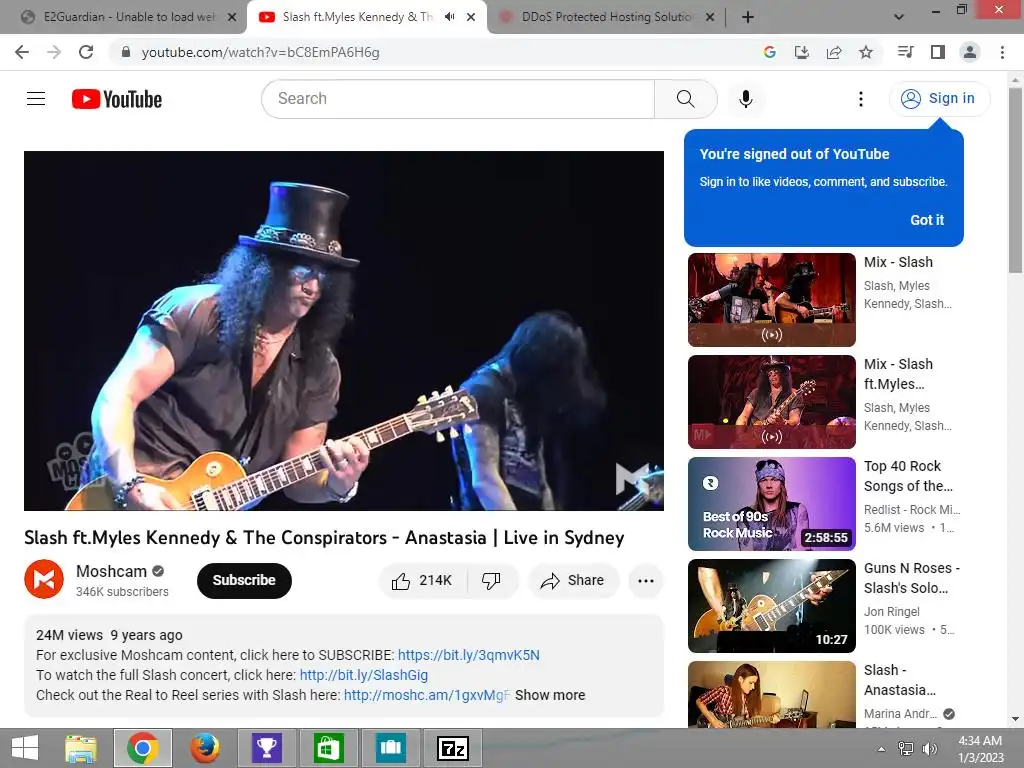Click the video player to pause
The height and width of the screenshot is (768, 1024).
point(344,330)
